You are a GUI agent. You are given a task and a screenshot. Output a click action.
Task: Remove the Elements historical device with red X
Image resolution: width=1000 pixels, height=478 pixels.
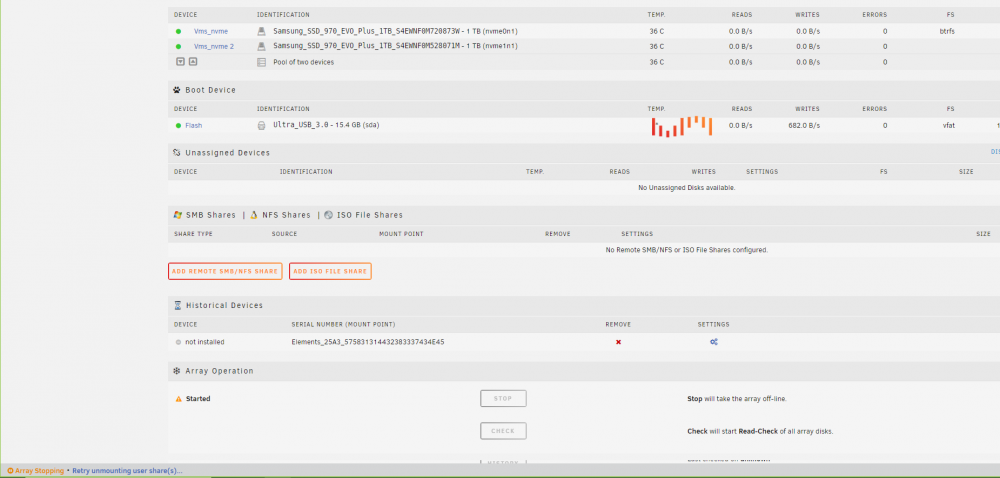(x=618, y=342)
